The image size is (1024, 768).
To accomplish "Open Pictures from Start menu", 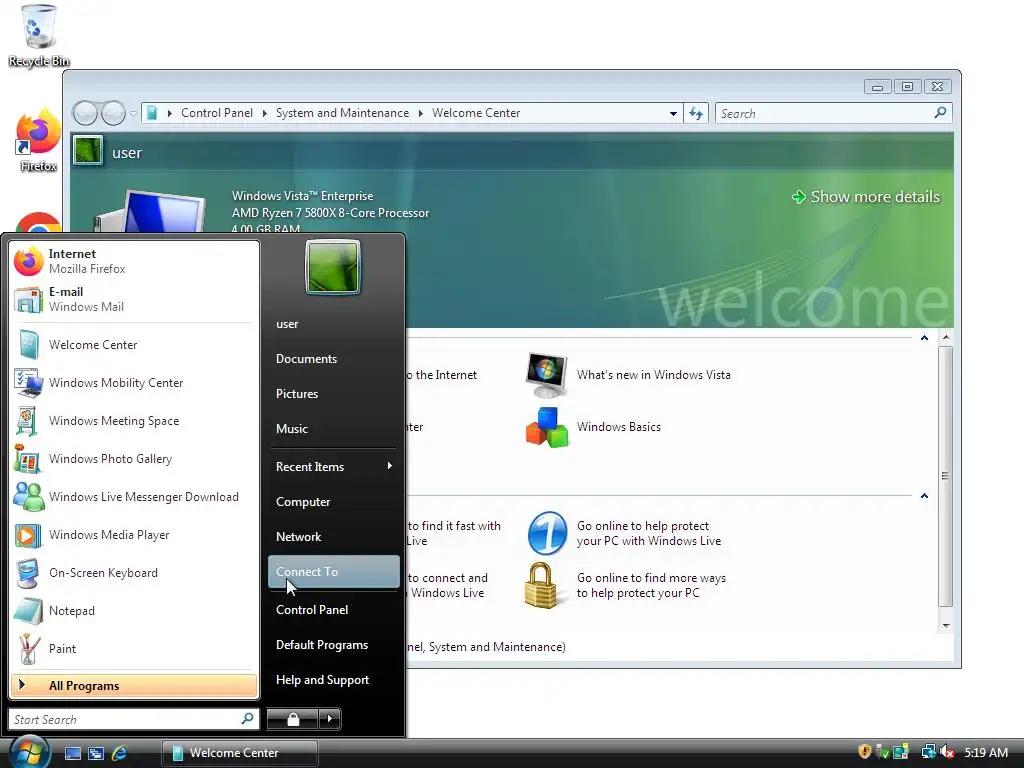I will pos(334,394).
